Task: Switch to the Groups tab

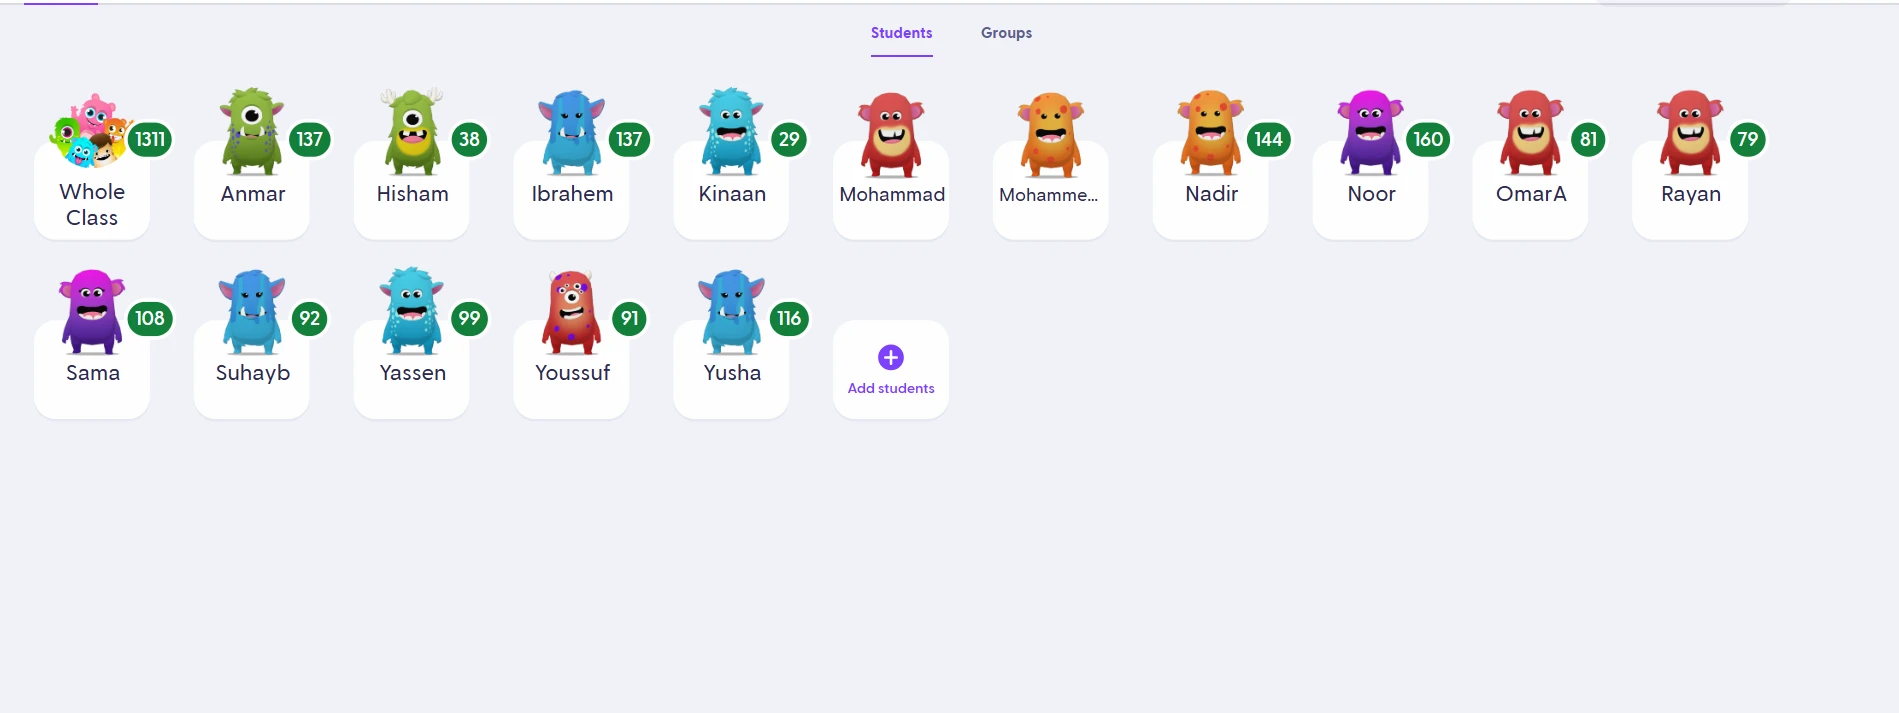Action: (1006, 33)
